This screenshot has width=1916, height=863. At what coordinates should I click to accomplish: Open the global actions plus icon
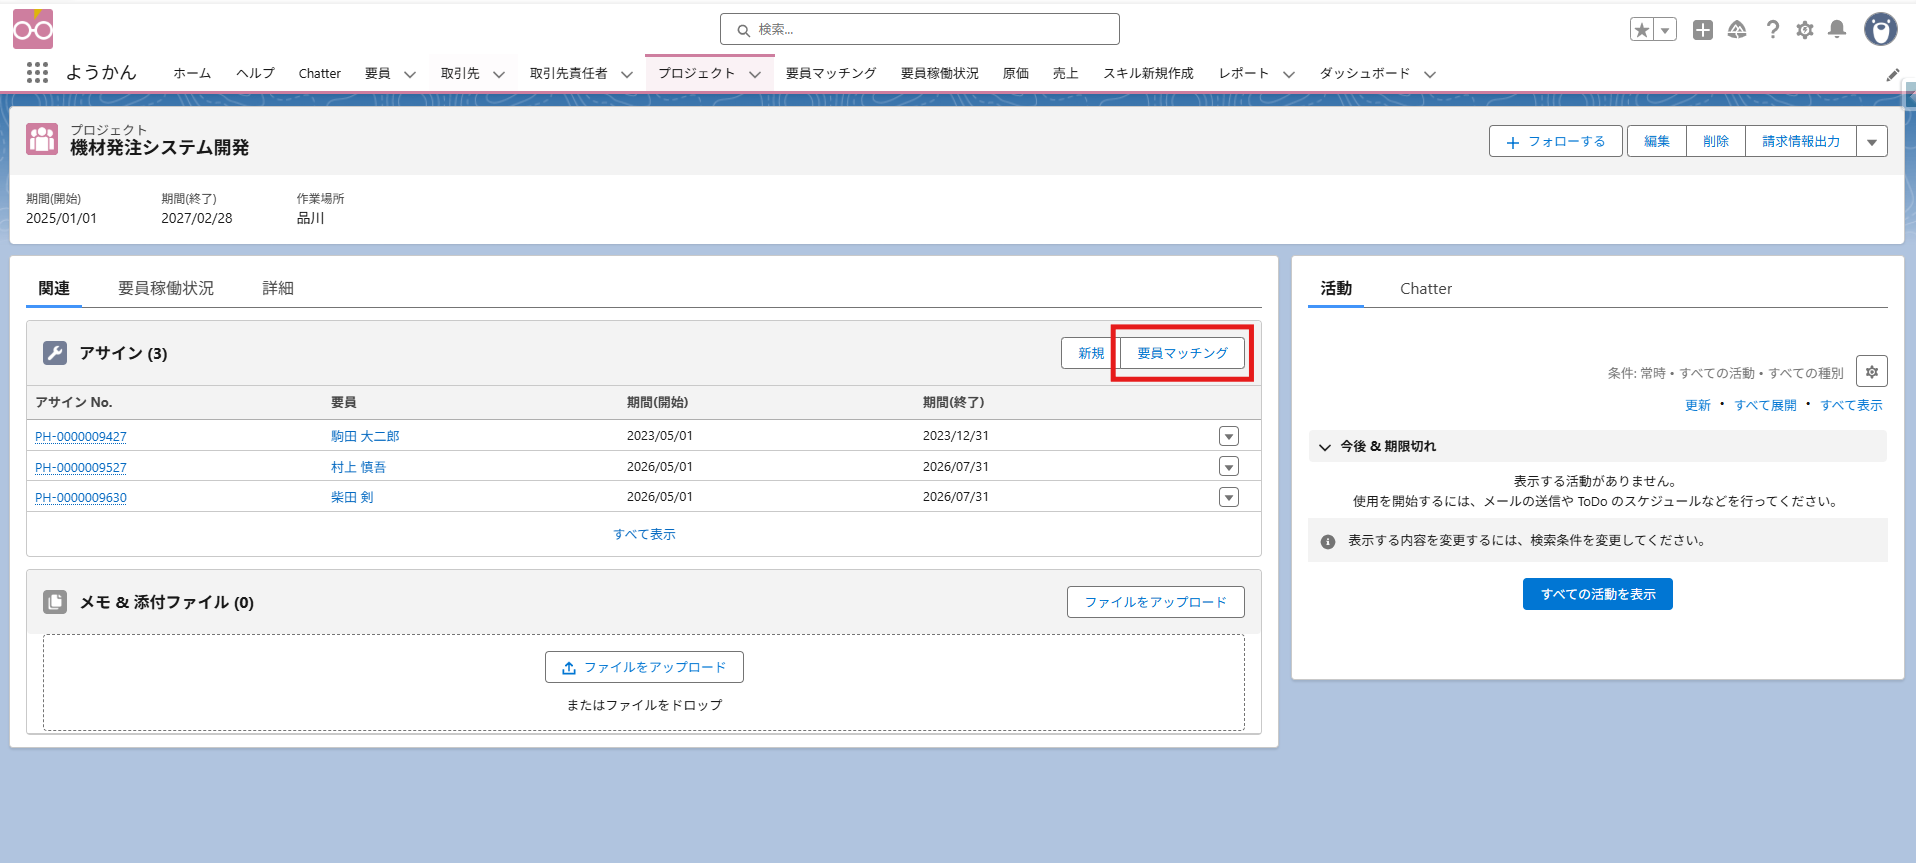coord(1702,30)
